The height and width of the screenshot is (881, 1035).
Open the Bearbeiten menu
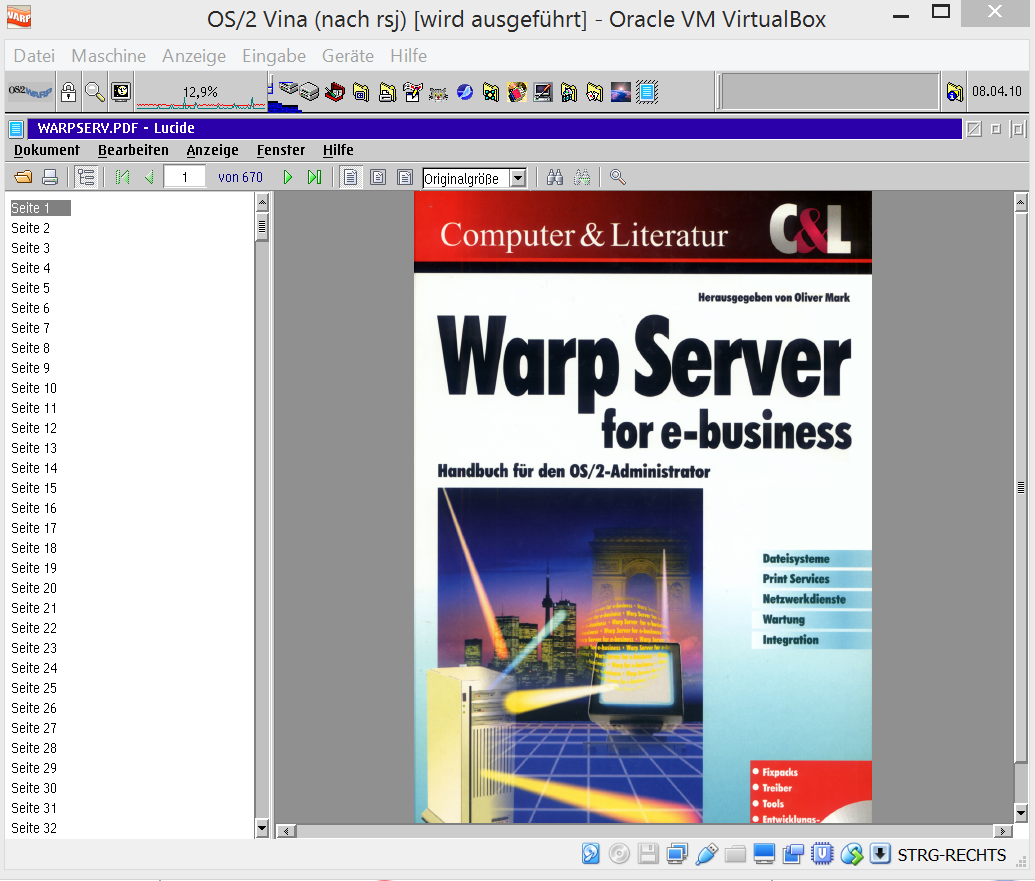(x=133, y=150)
